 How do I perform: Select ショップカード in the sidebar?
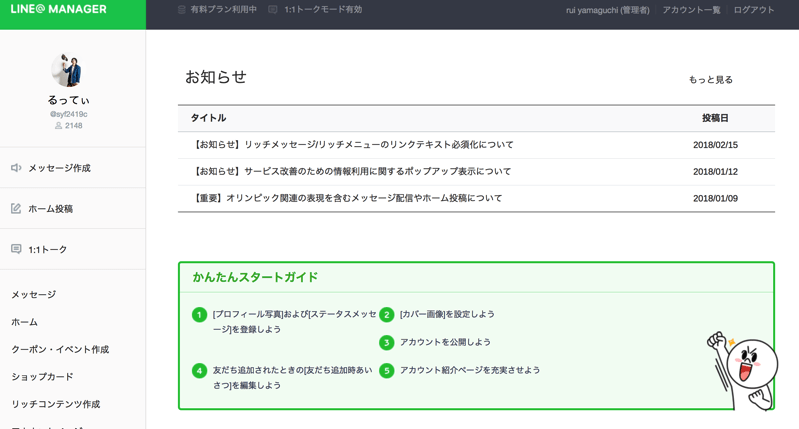(x=42, y=377)
